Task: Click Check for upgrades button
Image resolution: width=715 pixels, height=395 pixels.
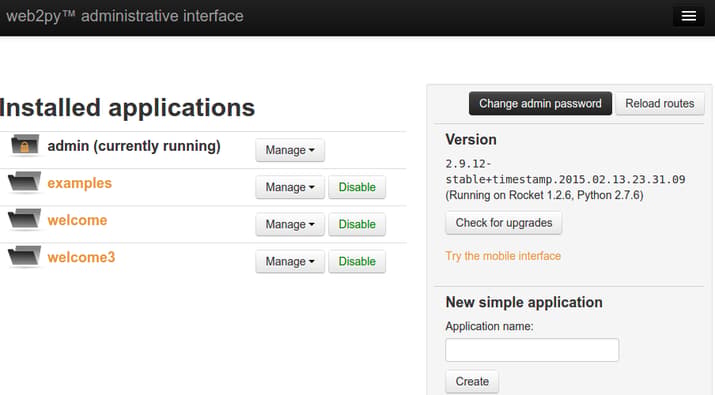Action: [504, 223]
